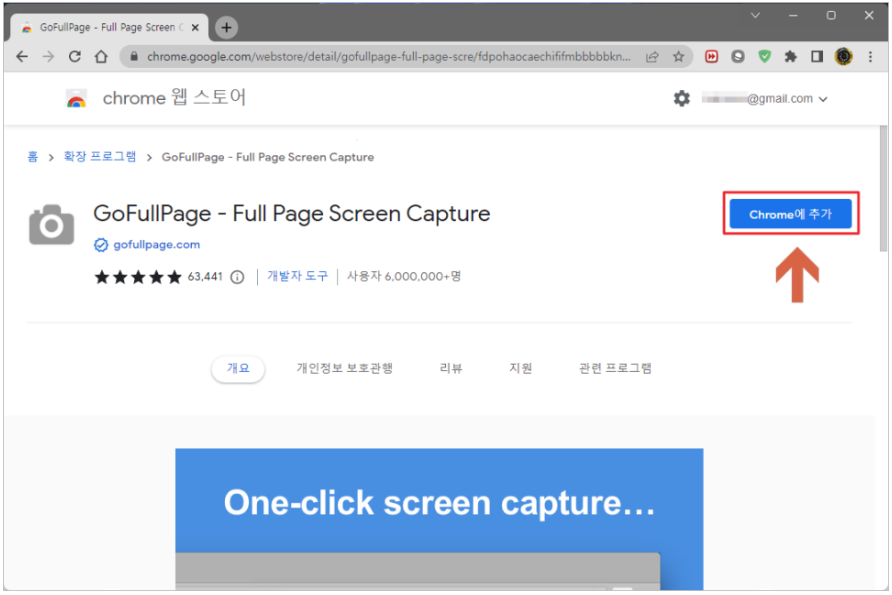Open the gofullpage.com link
The height and width of the screenshot is (595, 892).
tap(156, 245)
